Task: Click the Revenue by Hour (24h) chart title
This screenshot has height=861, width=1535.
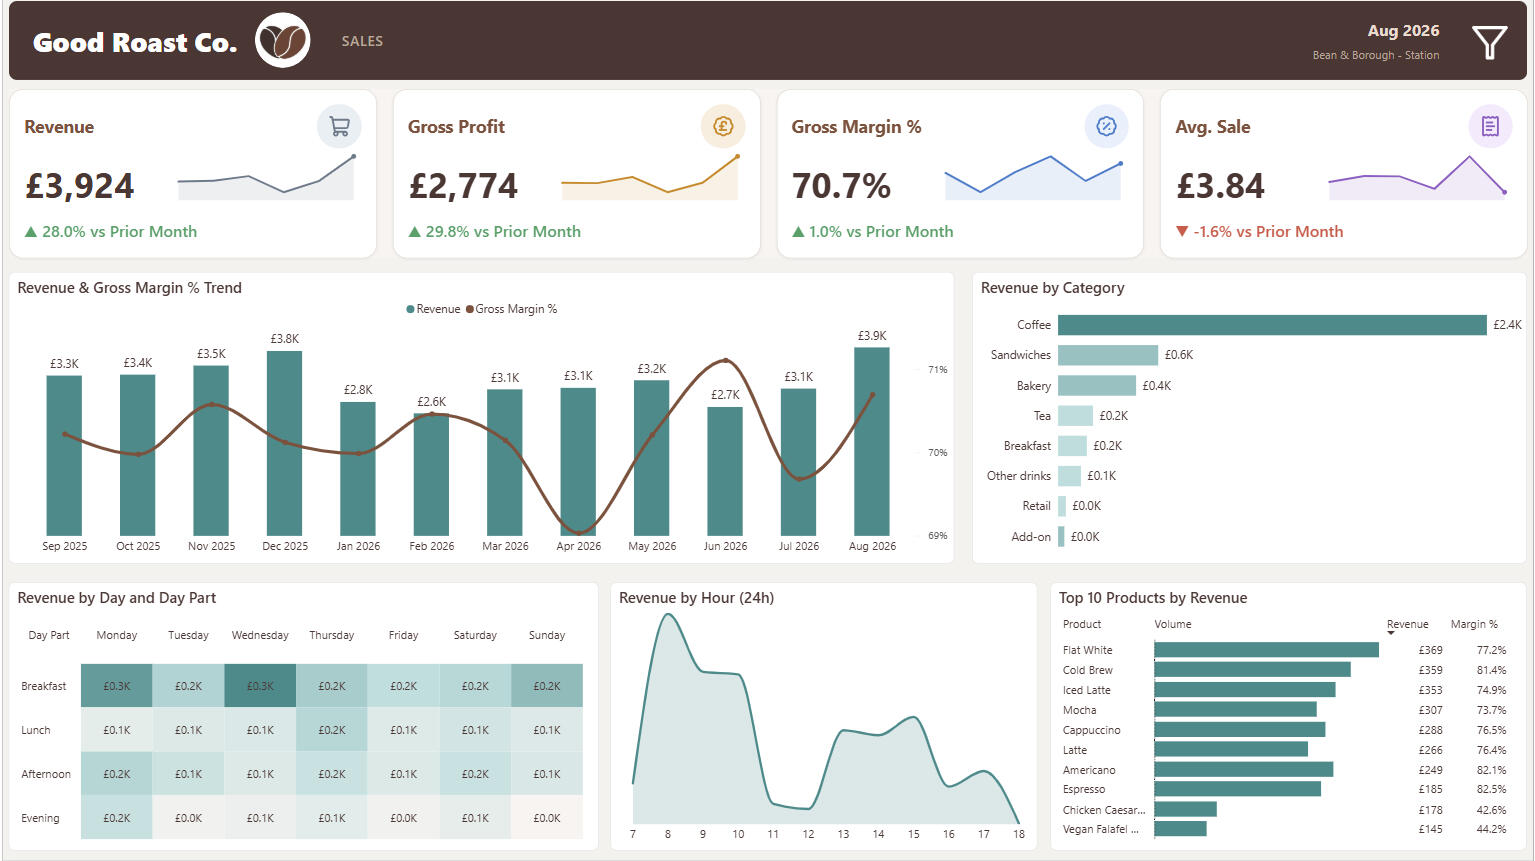Action: [x=696, y=598]
